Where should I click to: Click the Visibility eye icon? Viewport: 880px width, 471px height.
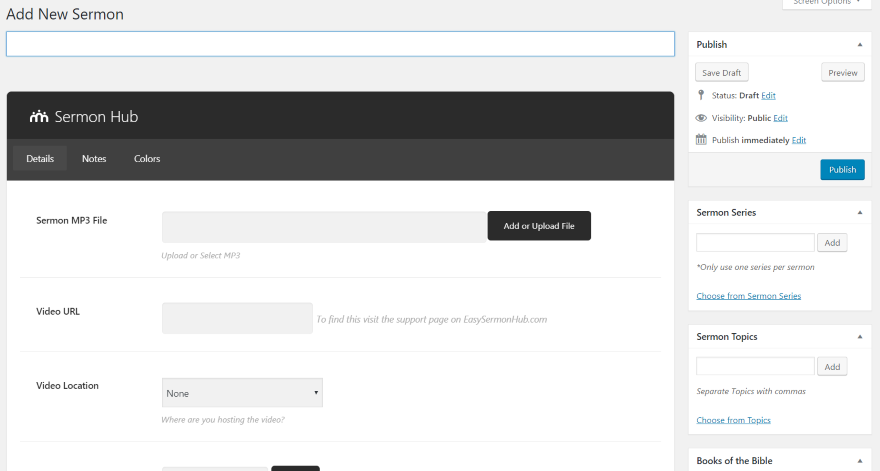(701, 118)
